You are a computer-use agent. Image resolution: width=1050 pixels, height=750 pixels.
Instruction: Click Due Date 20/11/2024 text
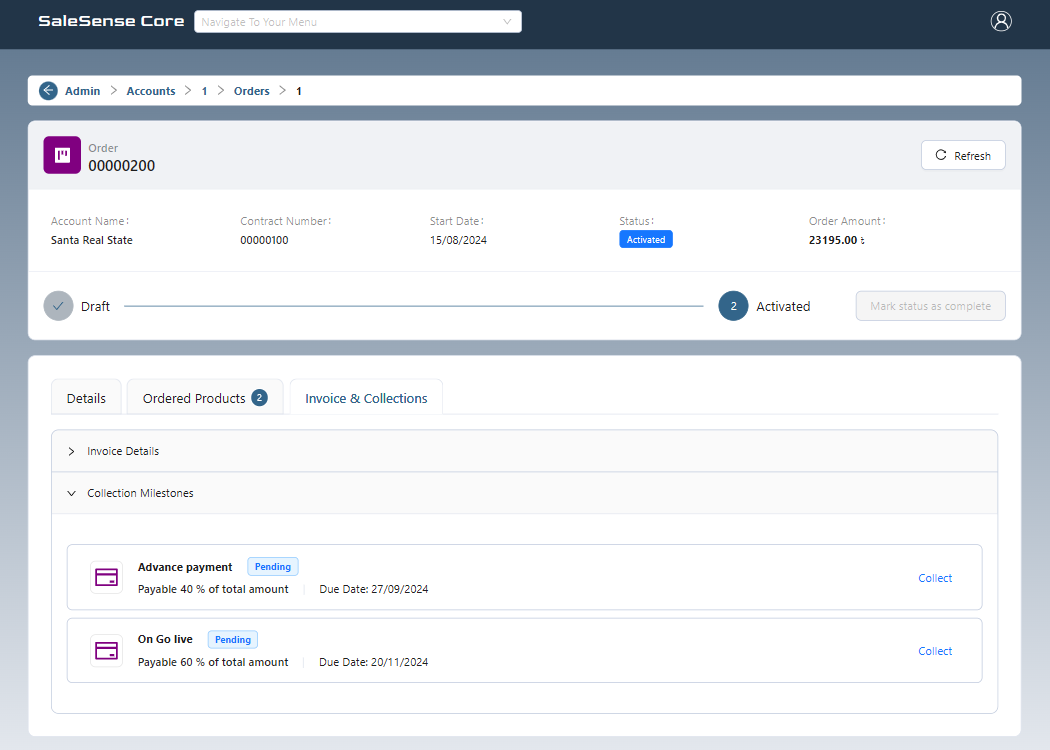pyautogui.click(x=374, y=662)
